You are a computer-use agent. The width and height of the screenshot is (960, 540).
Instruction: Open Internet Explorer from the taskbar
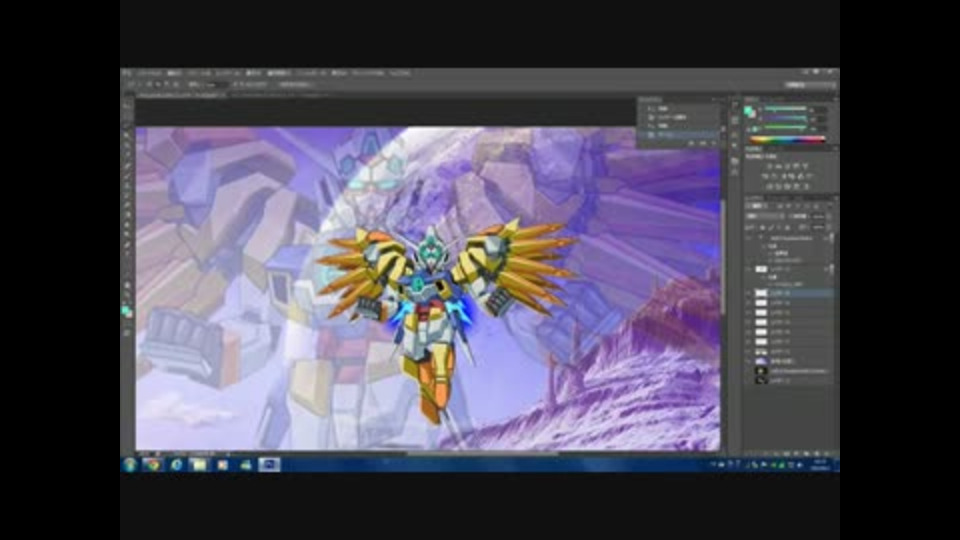tap(176, 465)
